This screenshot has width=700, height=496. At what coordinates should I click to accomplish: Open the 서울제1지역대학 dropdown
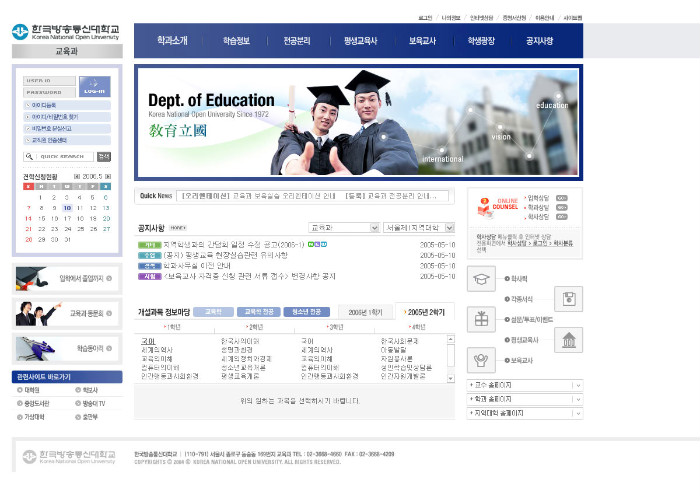tap(419, 228)
